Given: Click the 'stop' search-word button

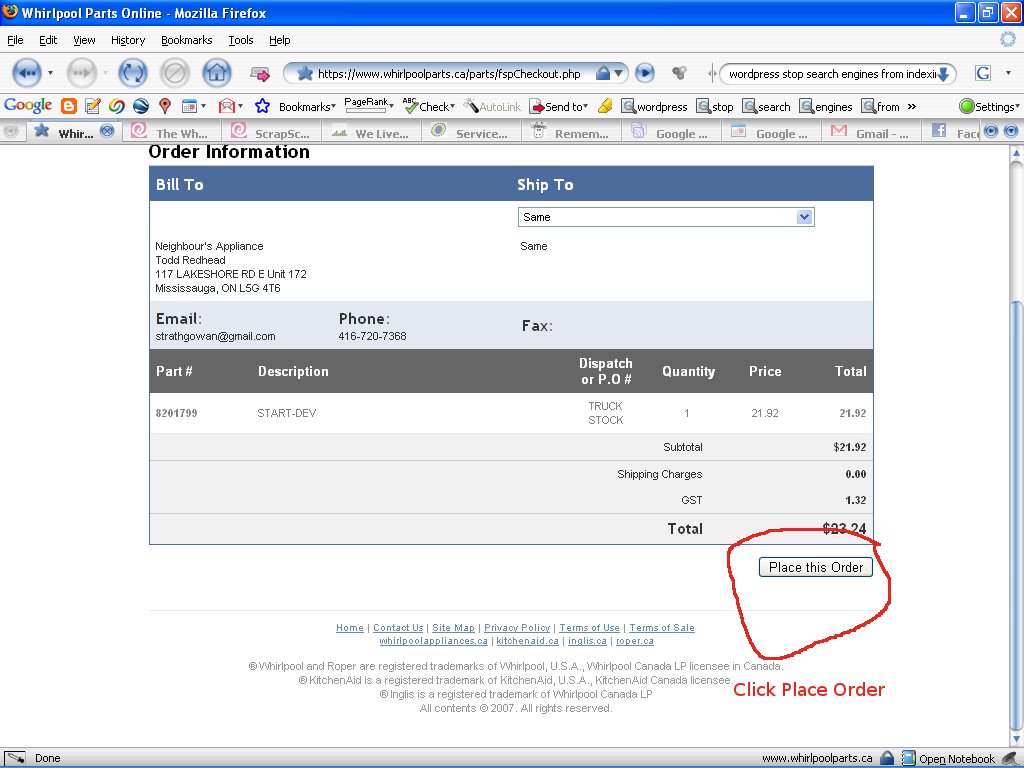Looking at the screenshot, I should tap(715, 106).
